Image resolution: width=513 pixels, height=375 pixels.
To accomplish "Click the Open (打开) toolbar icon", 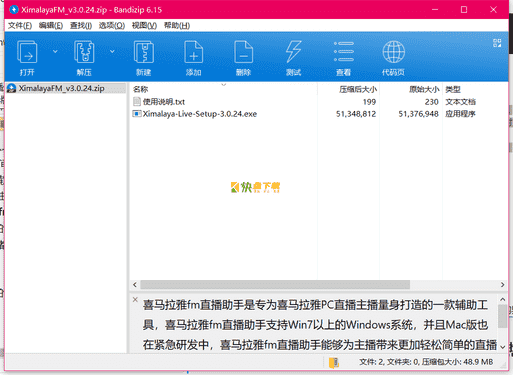I will pos(27,52).
